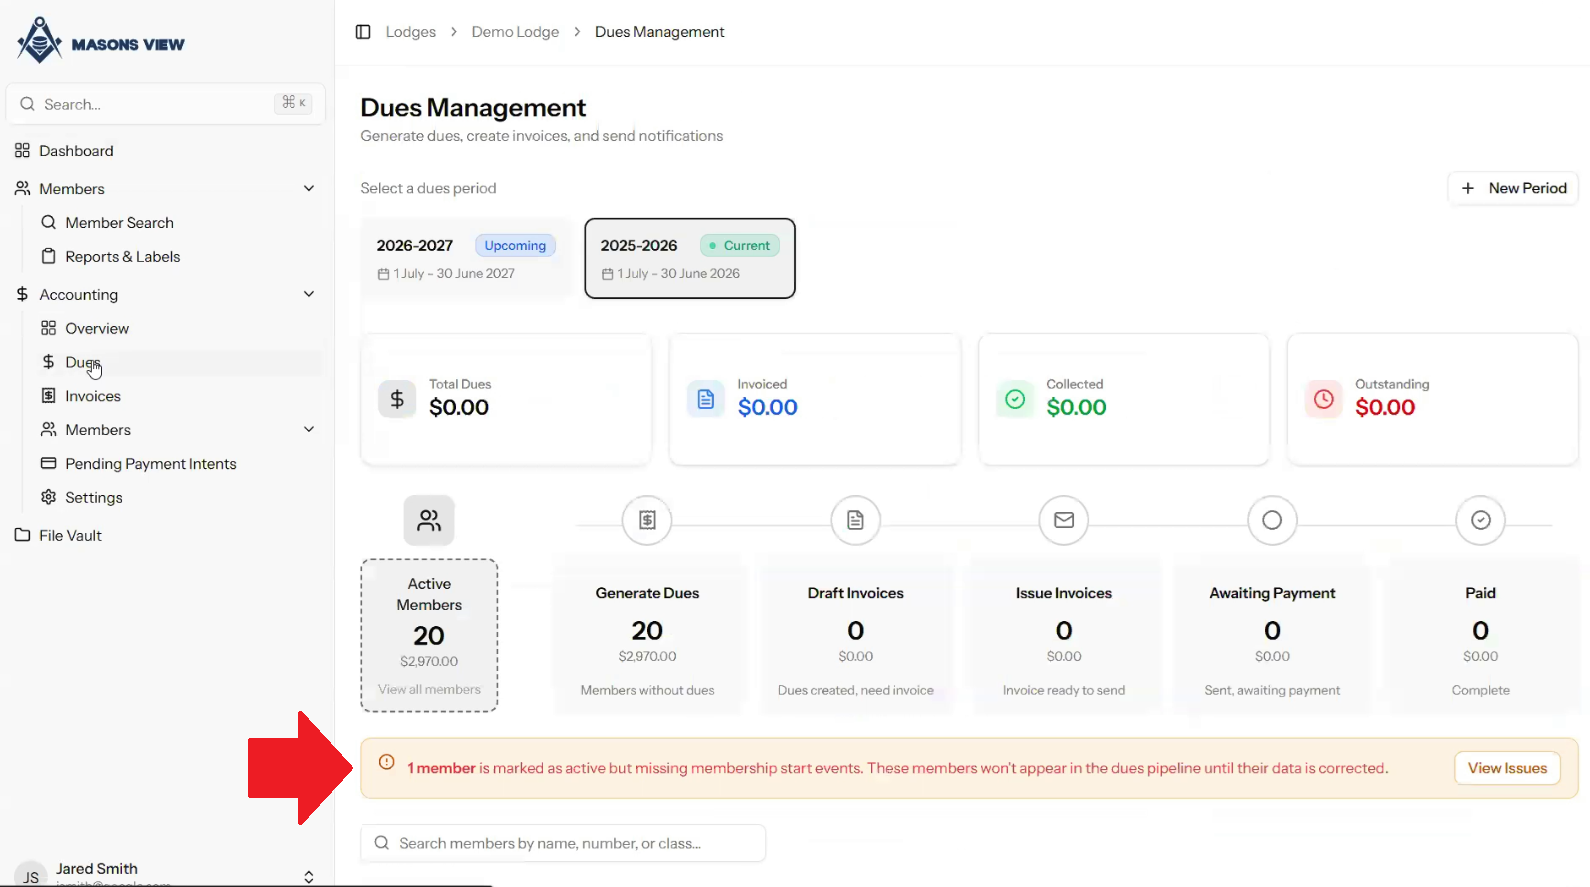Click the Dues Management breadcrumb text

pos(660,32)
